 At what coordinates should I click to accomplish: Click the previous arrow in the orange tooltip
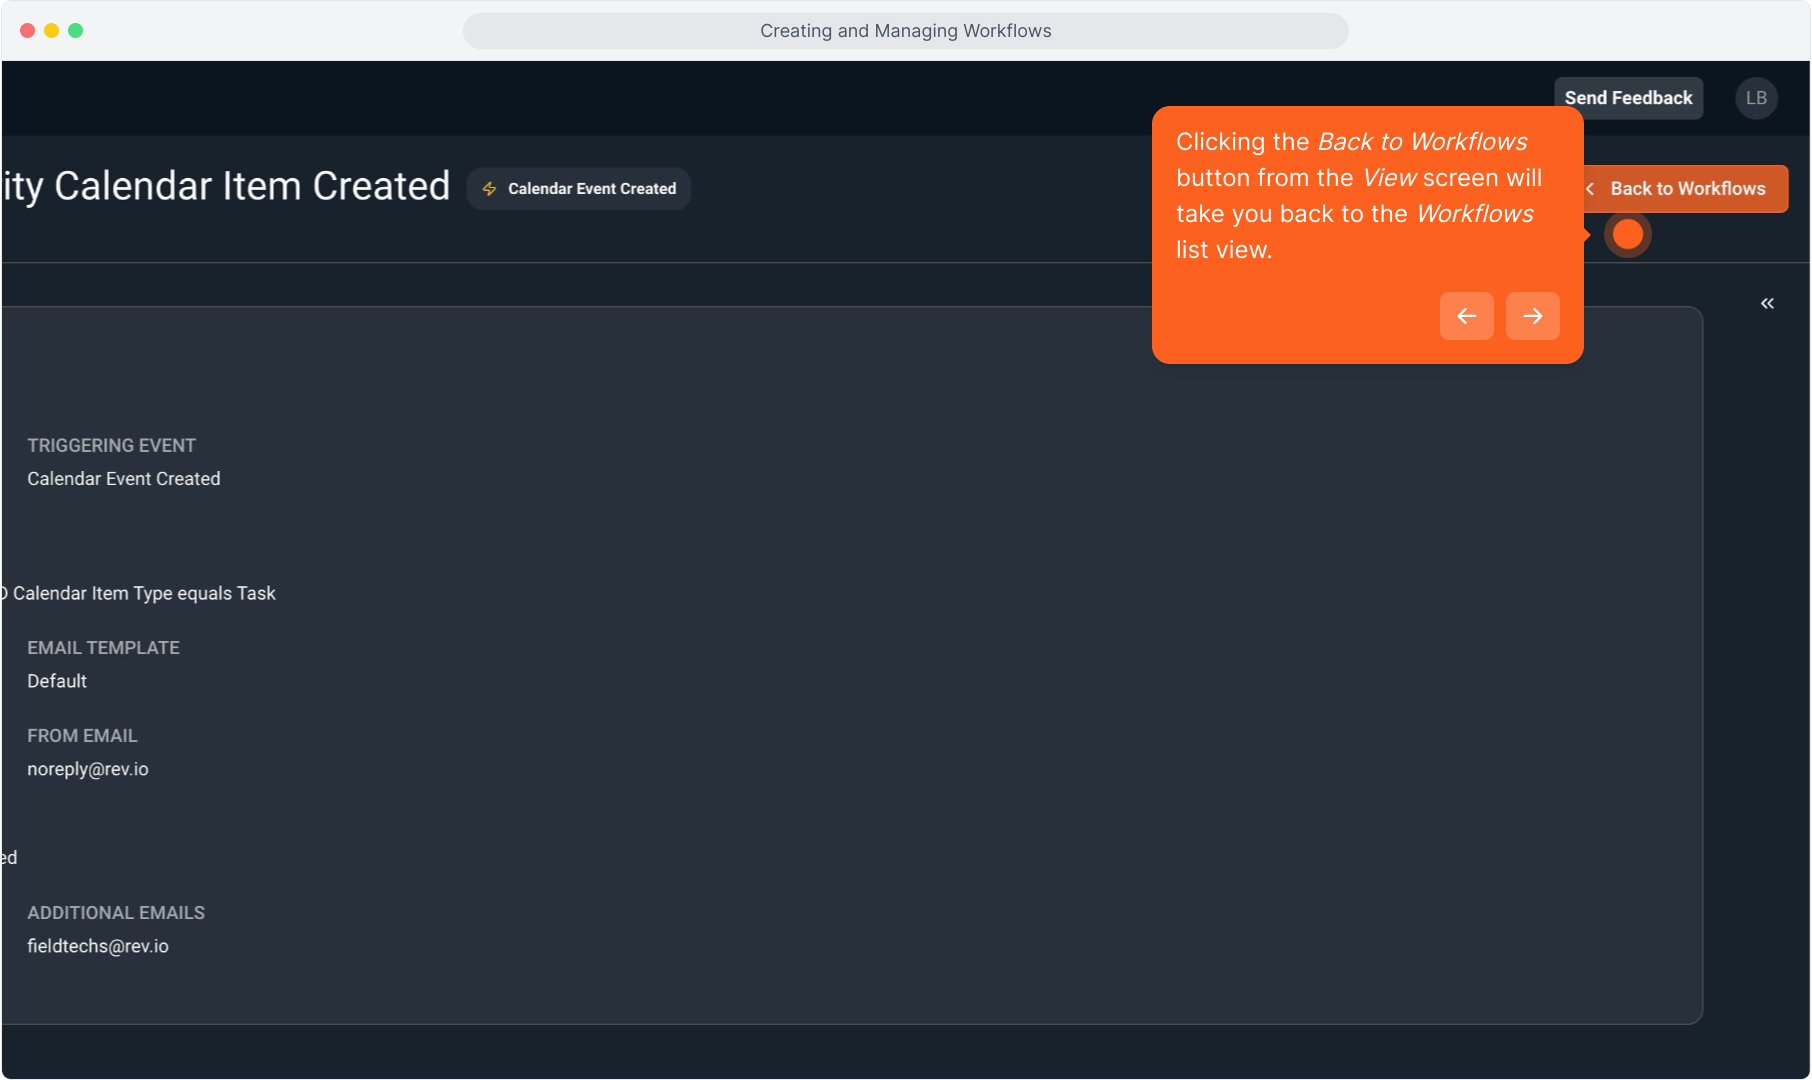pyautogui.click(x=1466, y=316)
